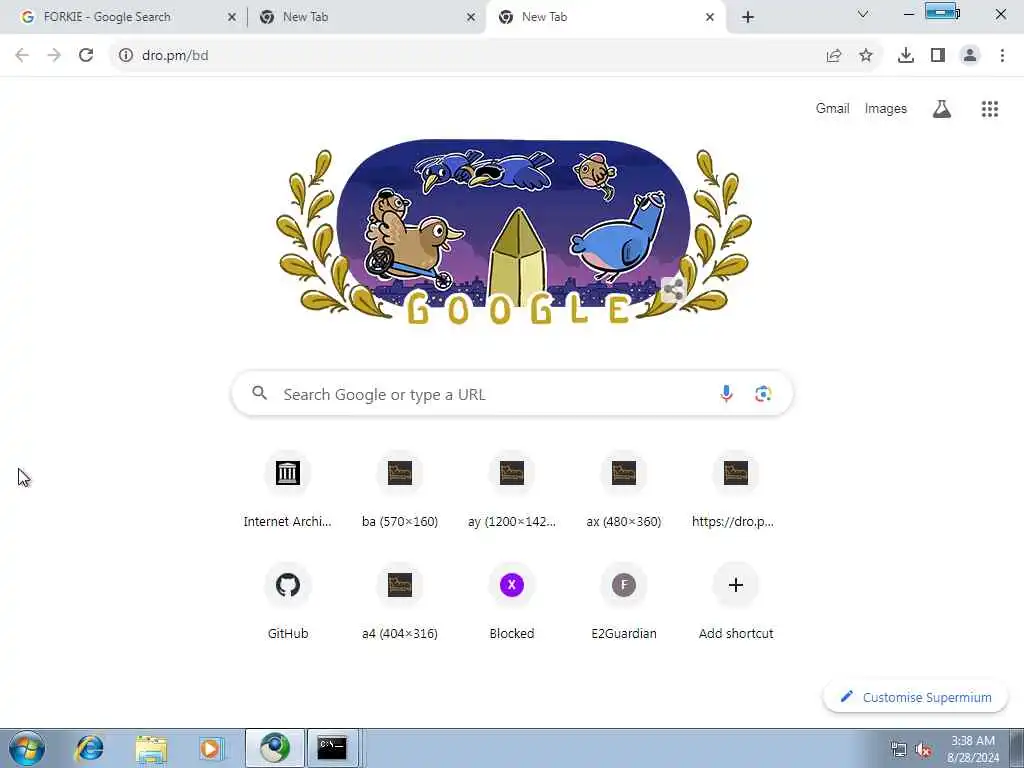Expand the tab search dropdown arrow
Viewport: 1024px width, 768px height.
coord(863,14)
